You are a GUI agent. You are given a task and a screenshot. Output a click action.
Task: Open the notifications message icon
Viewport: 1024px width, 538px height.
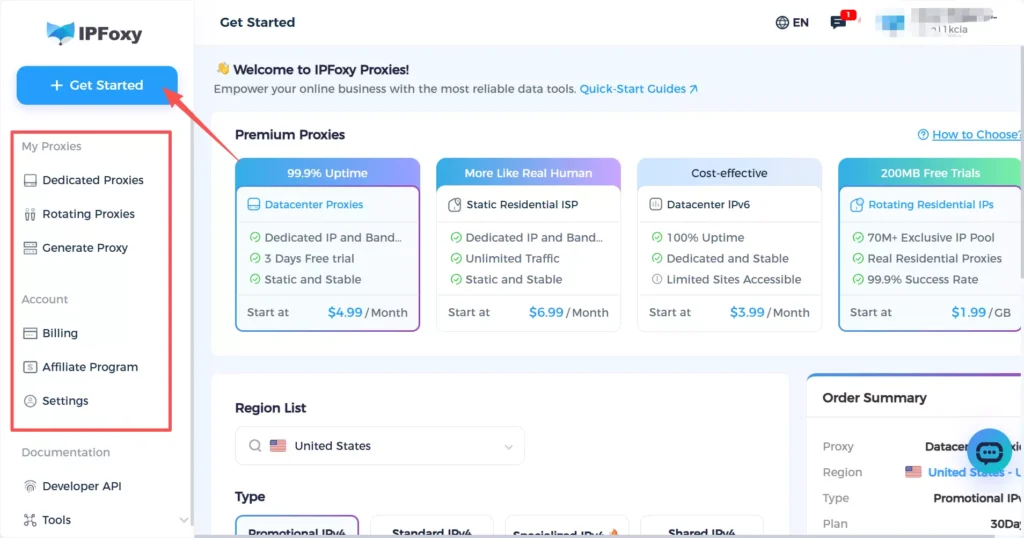pyautogui.click(x=839, y=22)
